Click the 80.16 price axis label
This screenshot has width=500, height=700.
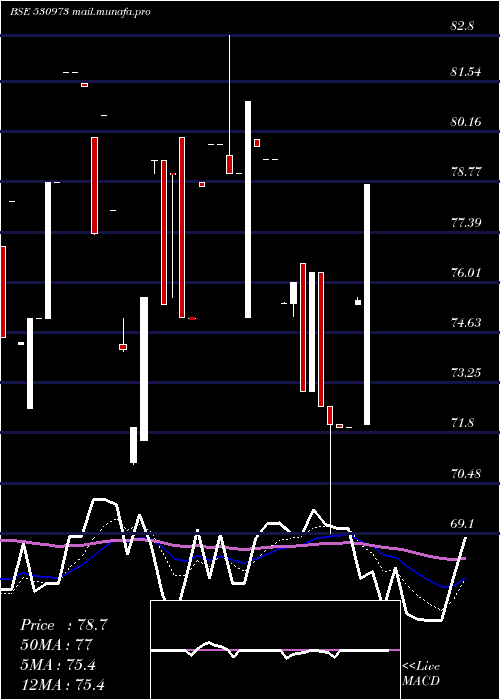pyautogui.click(x=466, y=122)
